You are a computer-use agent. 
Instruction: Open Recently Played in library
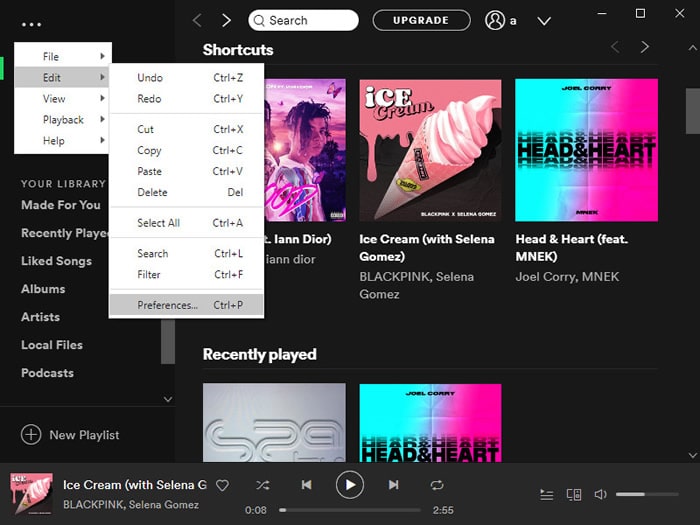click(65, 233)
